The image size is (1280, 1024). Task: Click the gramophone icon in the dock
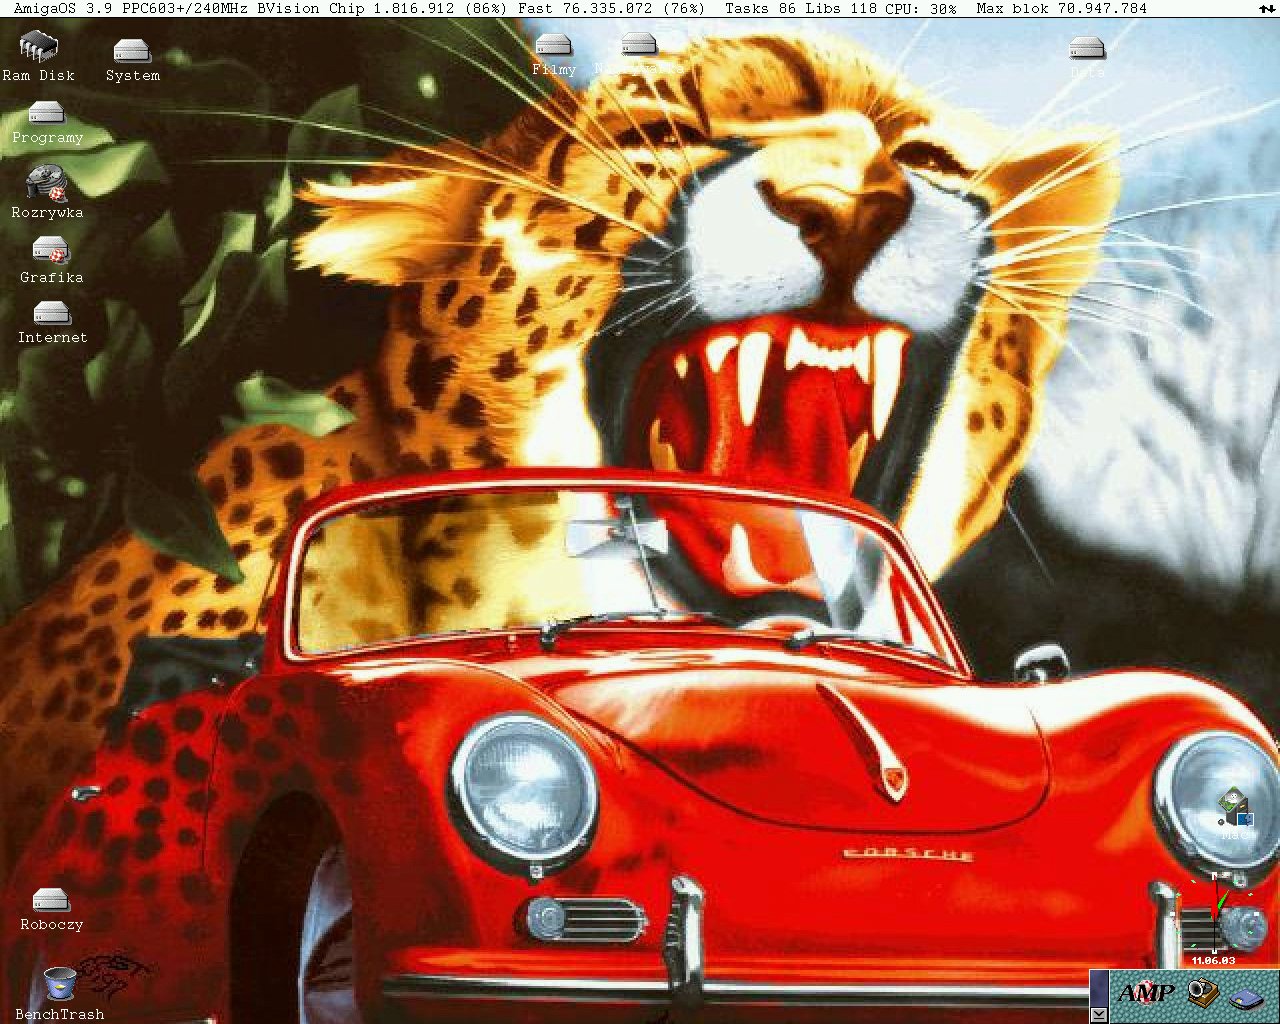1203,993
